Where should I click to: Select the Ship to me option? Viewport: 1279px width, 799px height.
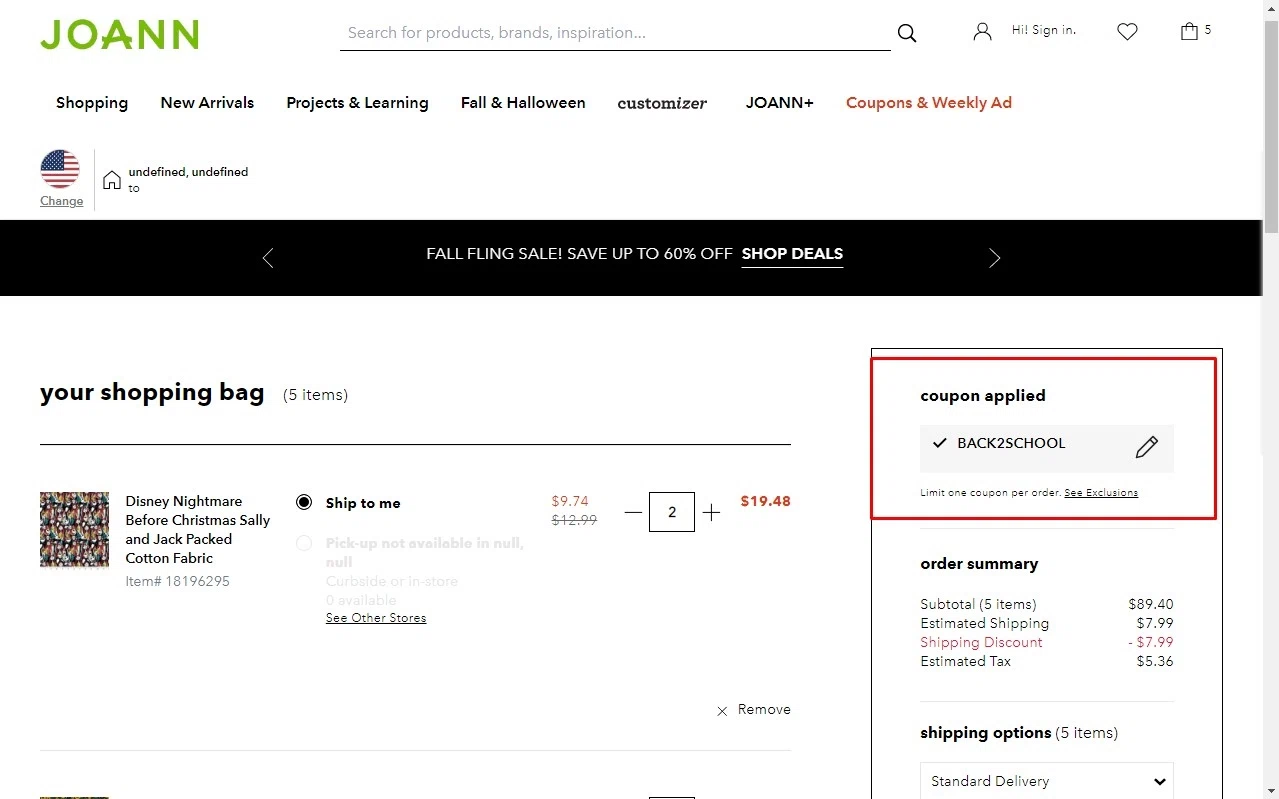[304, 502]
